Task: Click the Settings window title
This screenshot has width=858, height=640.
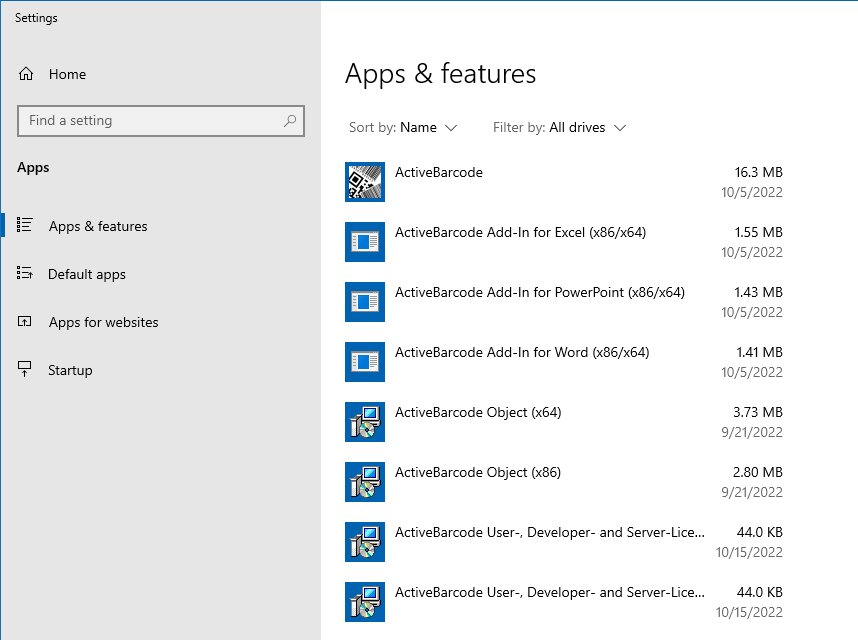Action: (x=36, y=18)
